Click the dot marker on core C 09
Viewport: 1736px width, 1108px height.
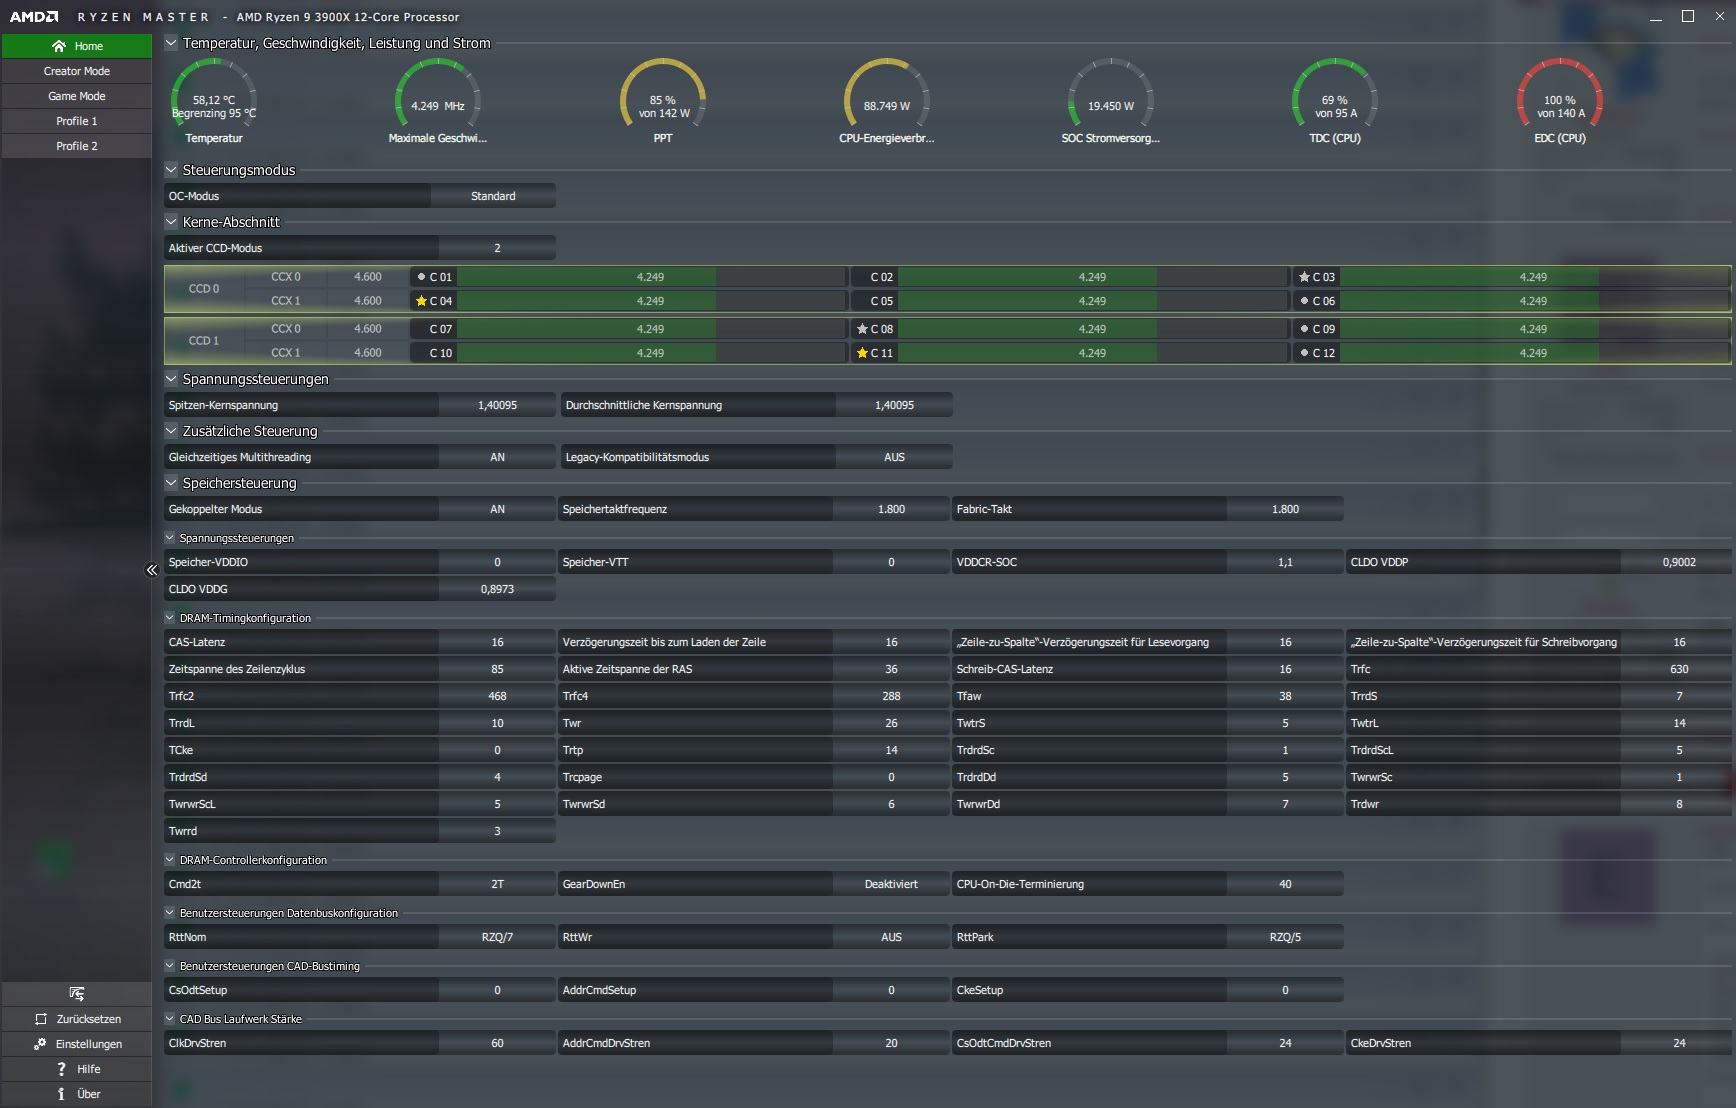[1304, 329]
